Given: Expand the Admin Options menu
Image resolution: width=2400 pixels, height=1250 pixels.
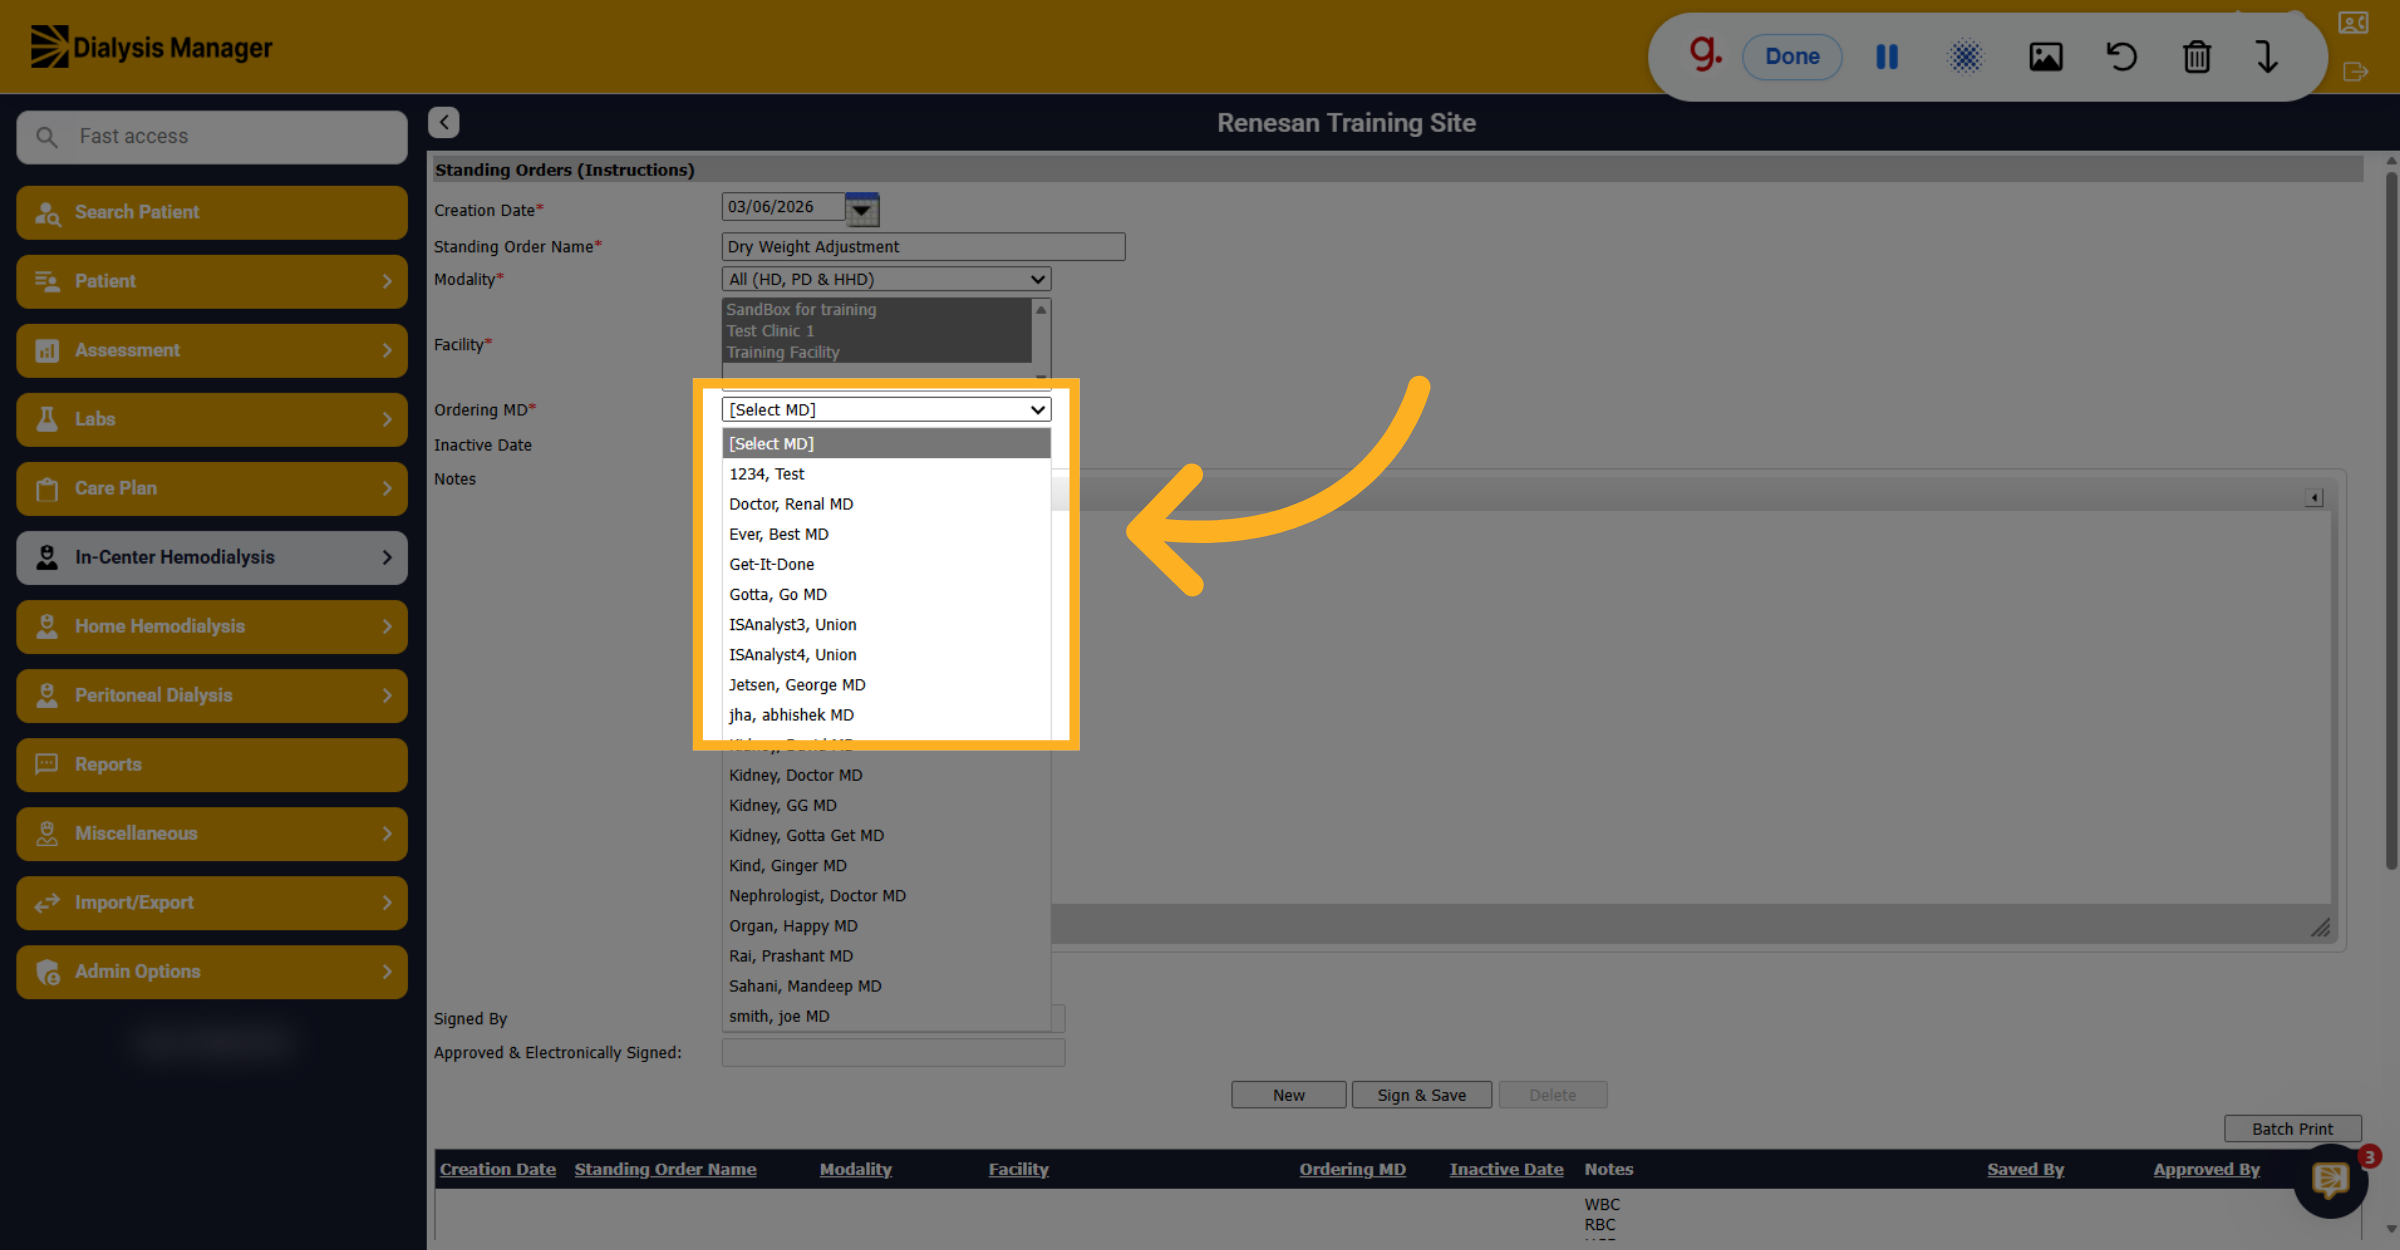Looking at the screenshot, I should click(212, 971).
